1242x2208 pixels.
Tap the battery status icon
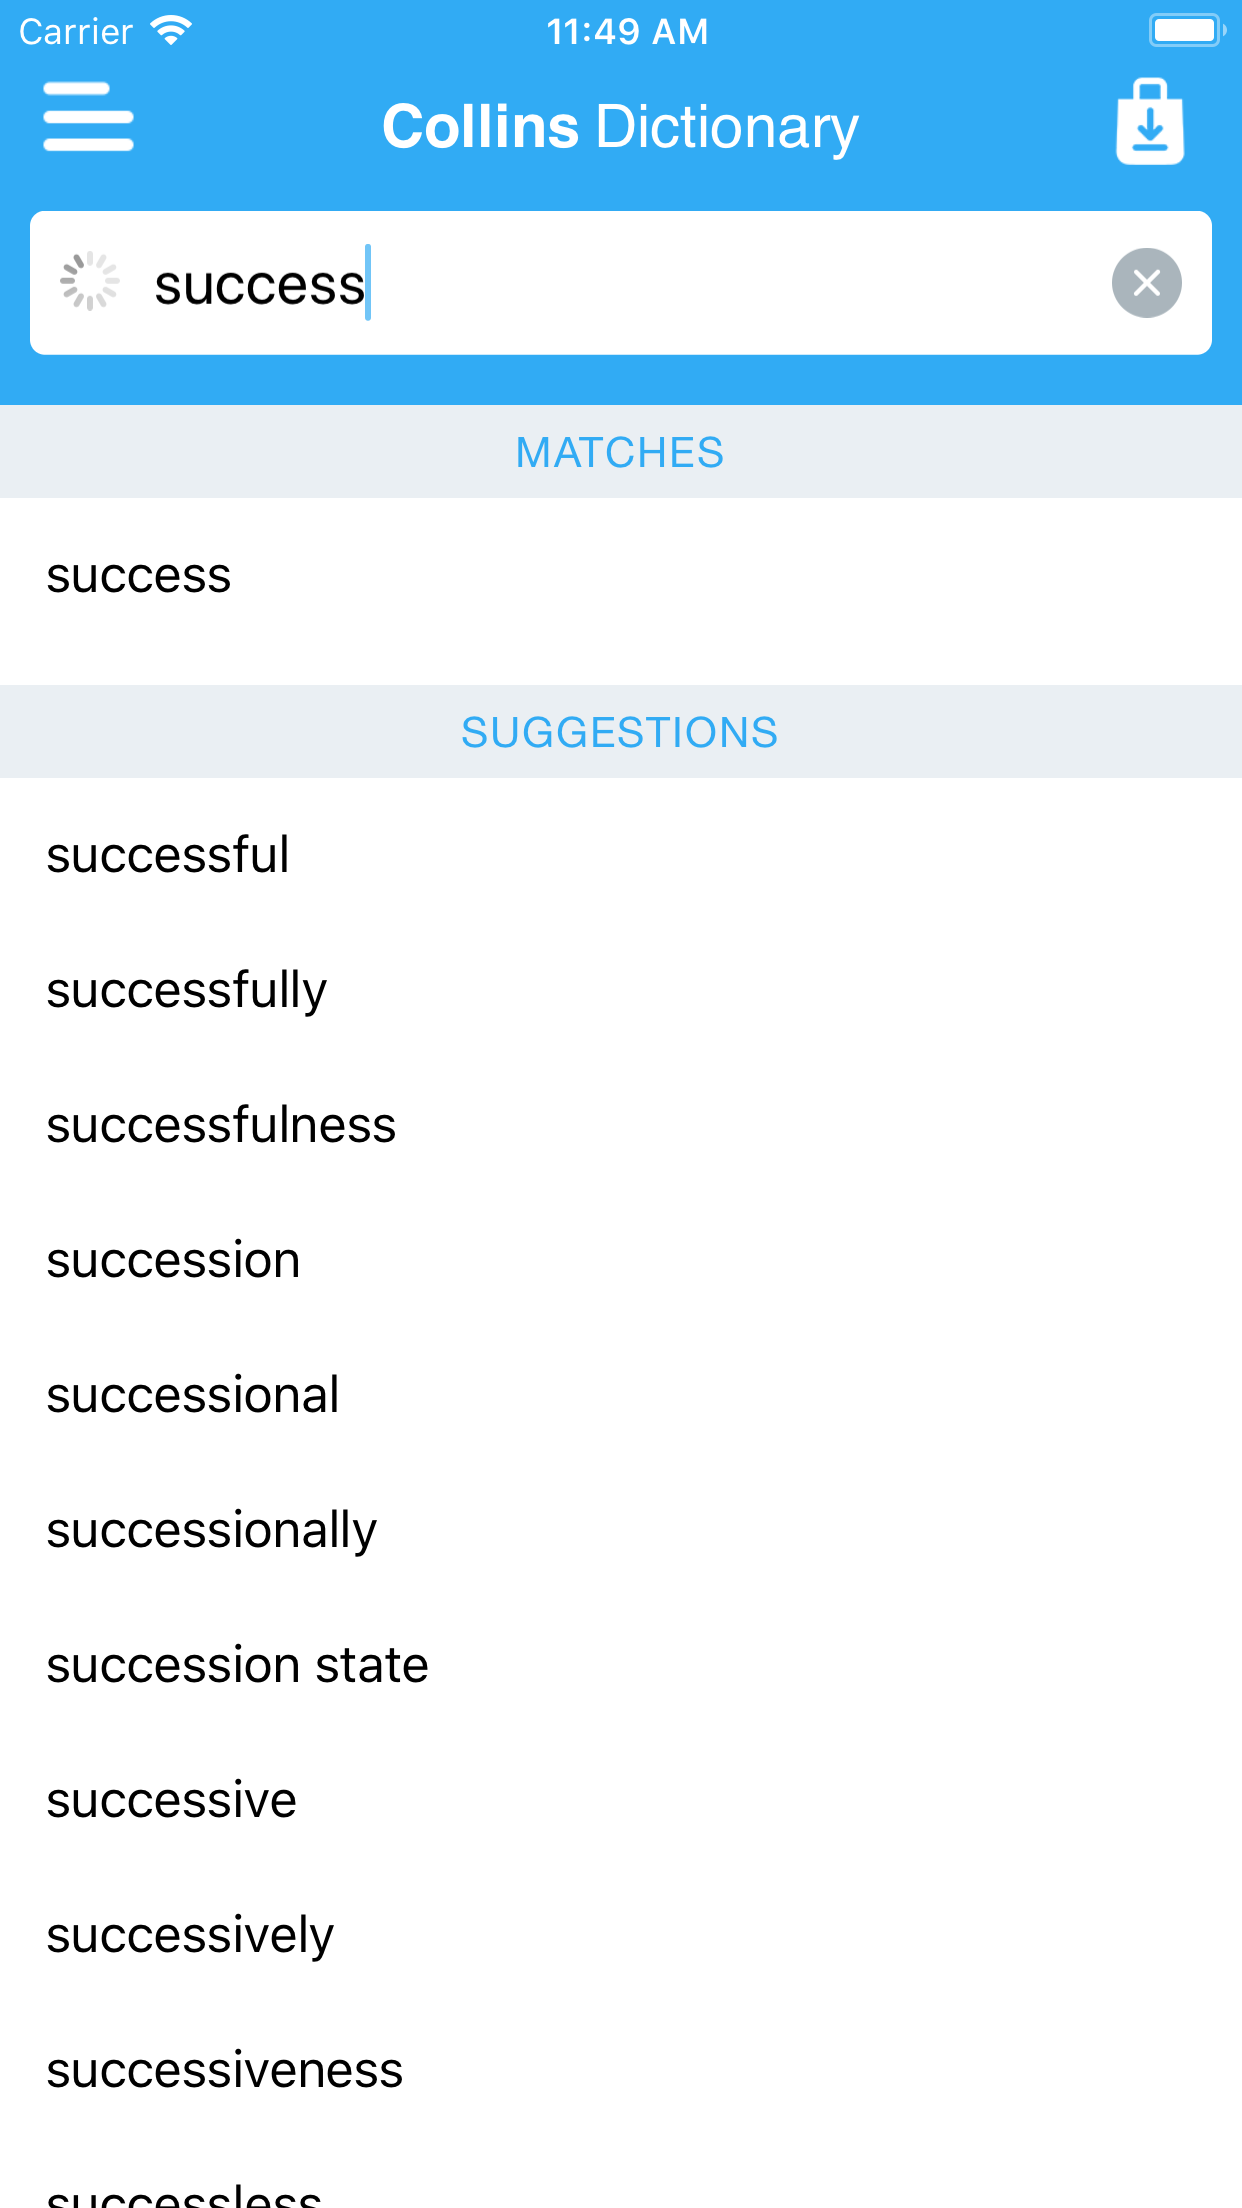[x=1187, y=30]
